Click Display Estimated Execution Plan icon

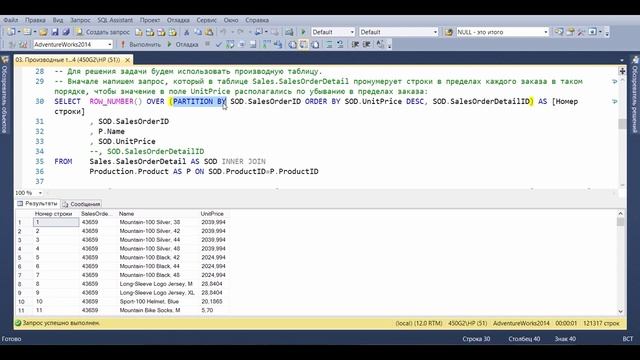tap(230, 44)
